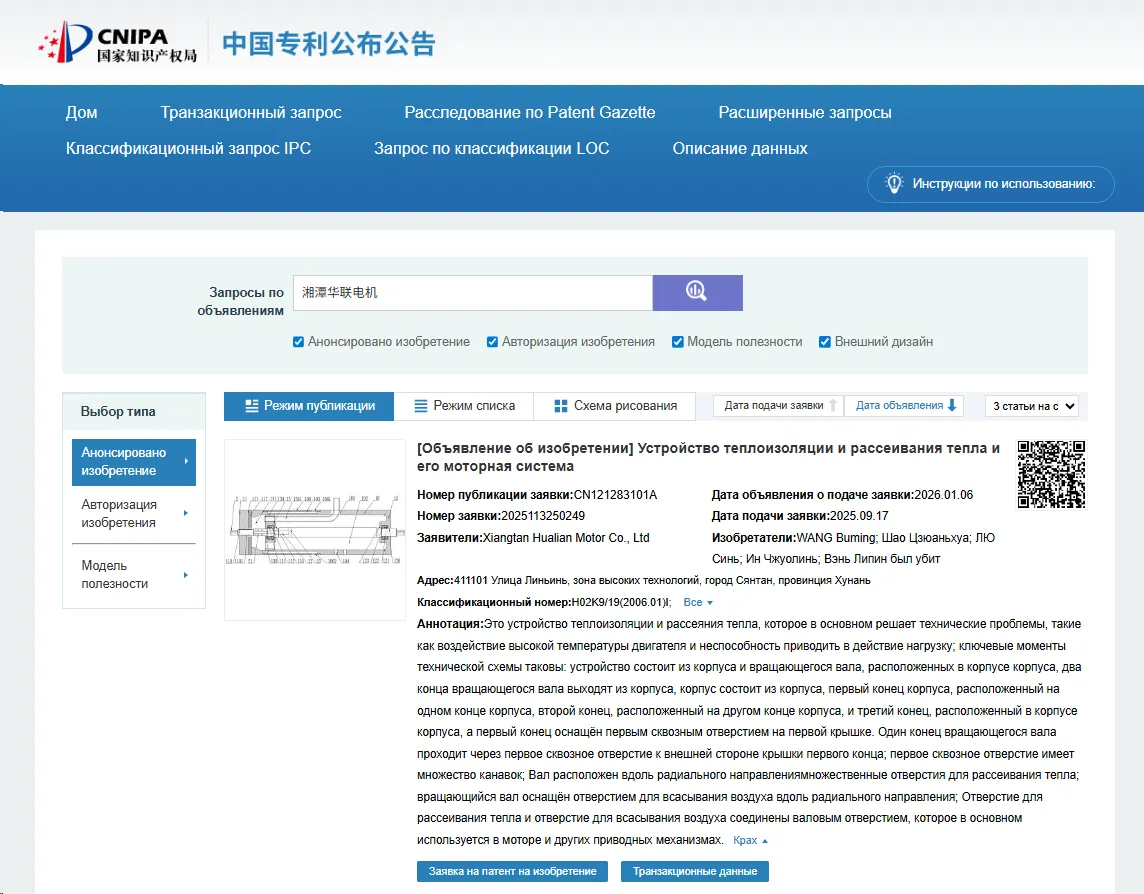Screen dimensions: 1144x894
Task: Open 'Классификационный запрос IPC' menu item
Action: [188, 149]
